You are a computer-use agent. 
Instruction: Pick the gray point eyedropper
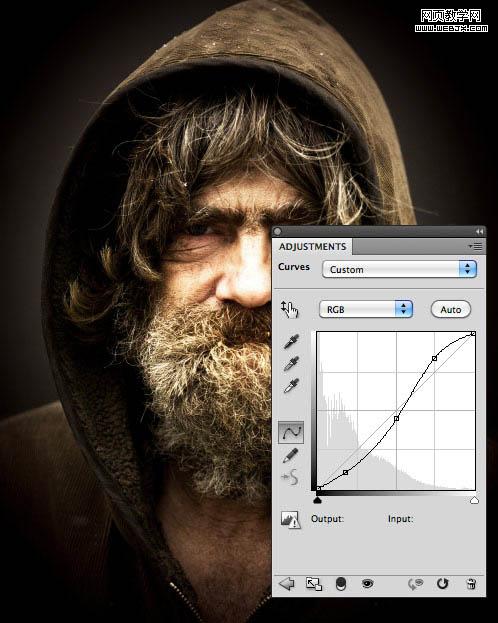click(x=291, y=364)
